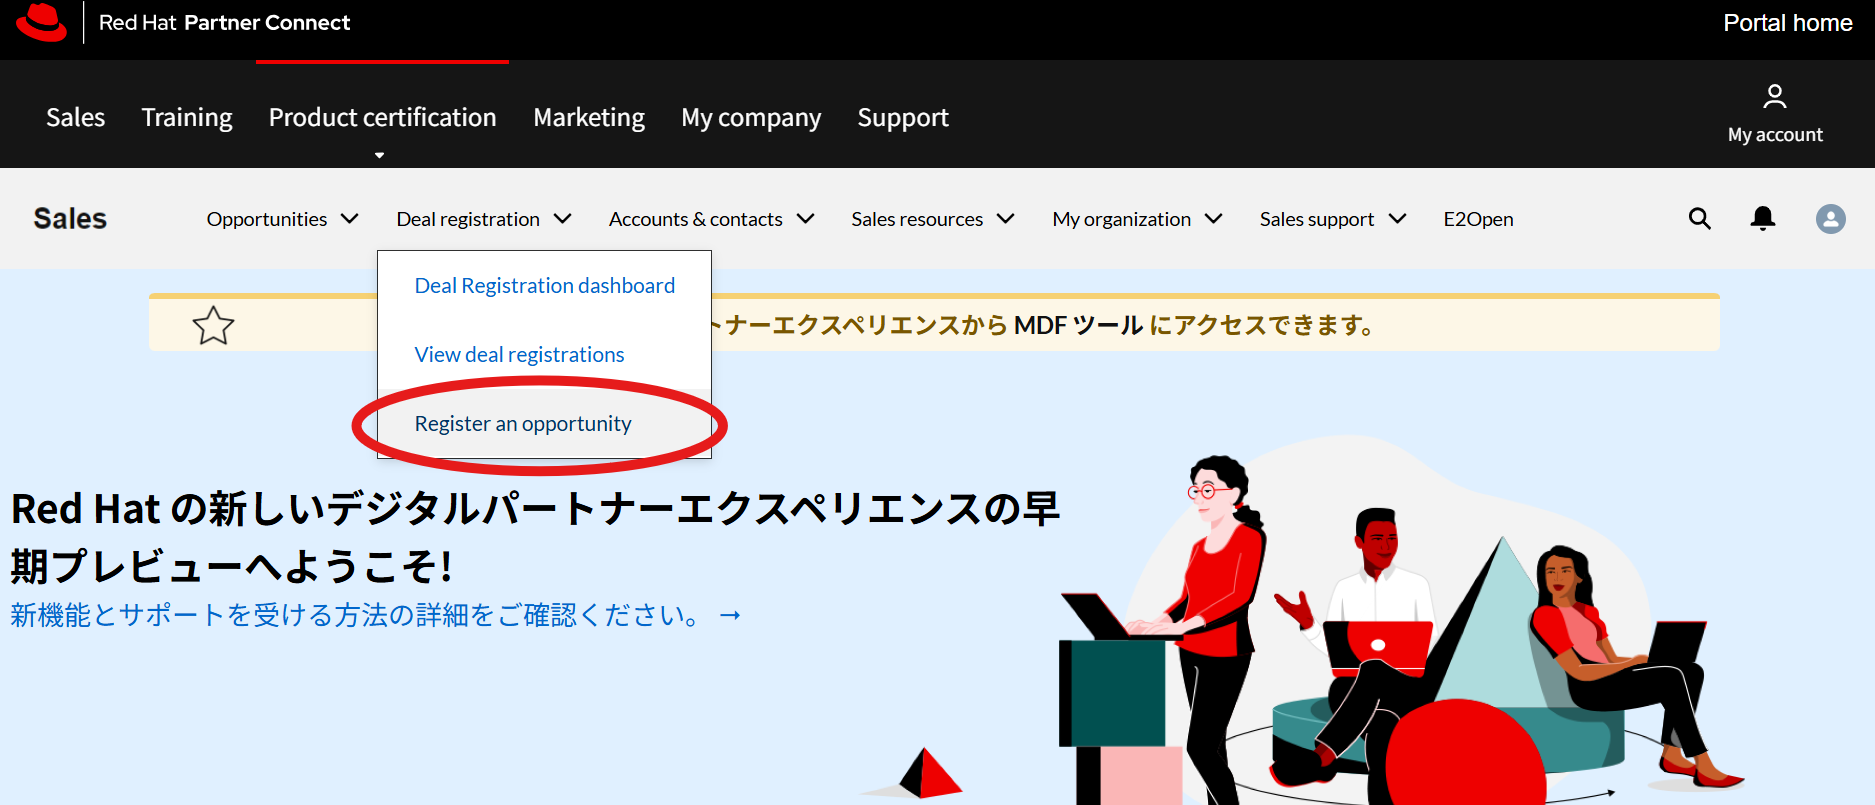Open the E2Open link
Viewport: 1875px width, 805px height.
[x=1477, y=219]
